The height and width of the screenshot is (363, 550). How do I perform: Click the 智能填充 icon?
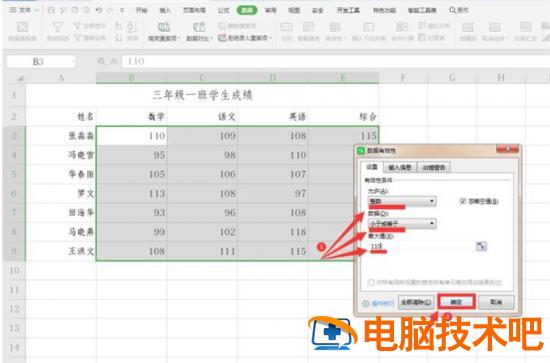pos(308,27)
